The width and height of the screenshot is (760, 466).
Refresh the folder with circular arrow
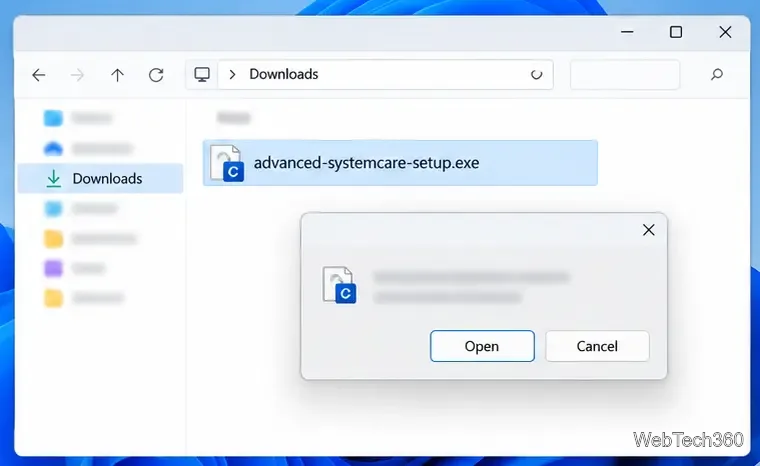[156, 75]
